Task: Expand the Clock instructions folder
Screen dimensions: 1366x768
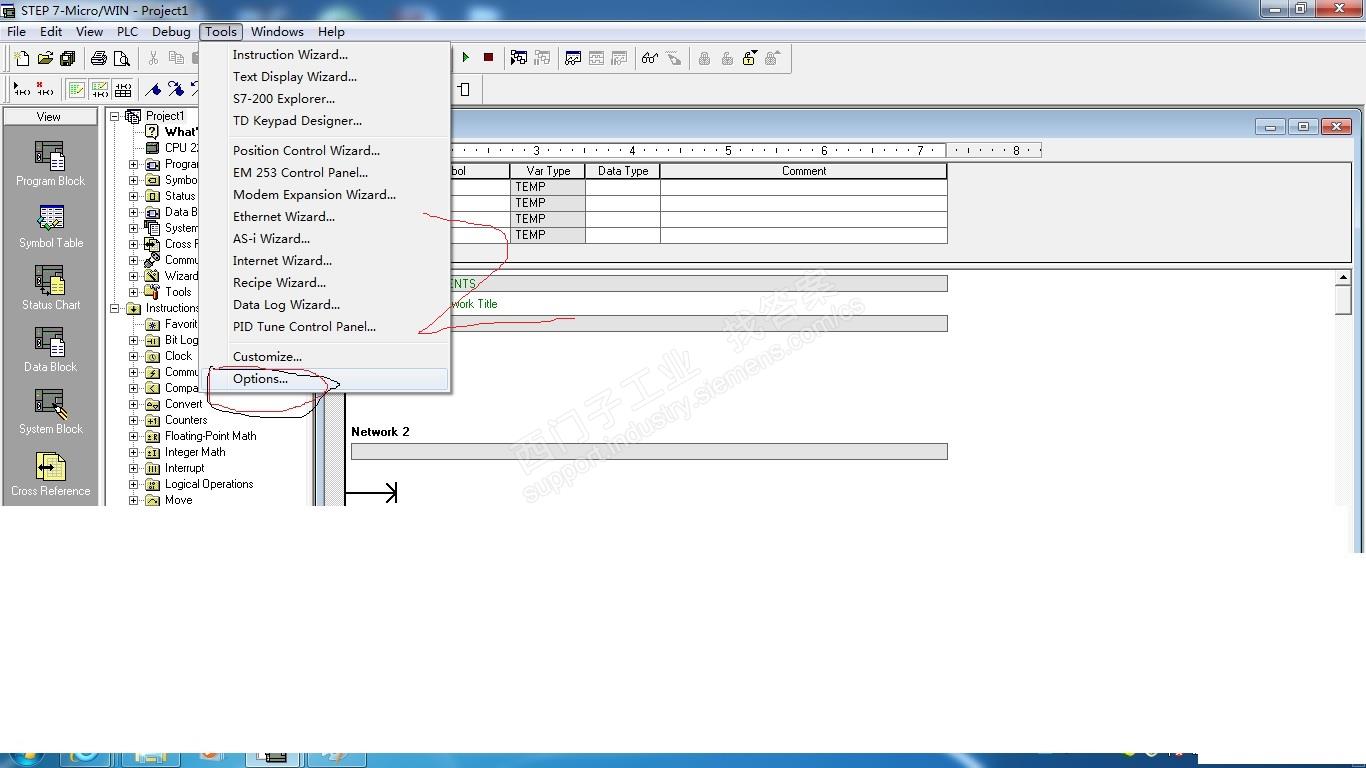Action: coord(133,356)
